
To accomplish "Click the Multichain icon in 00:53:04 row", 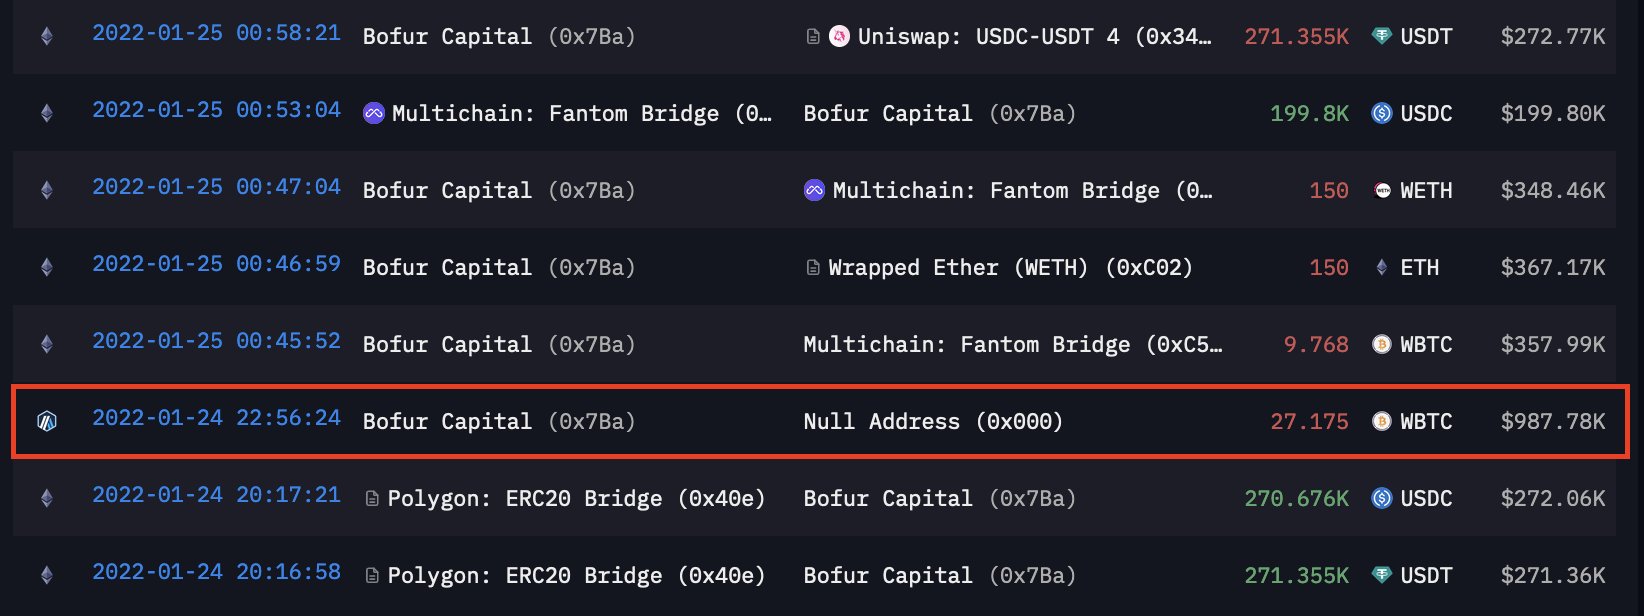I will [x=373, y=114].
